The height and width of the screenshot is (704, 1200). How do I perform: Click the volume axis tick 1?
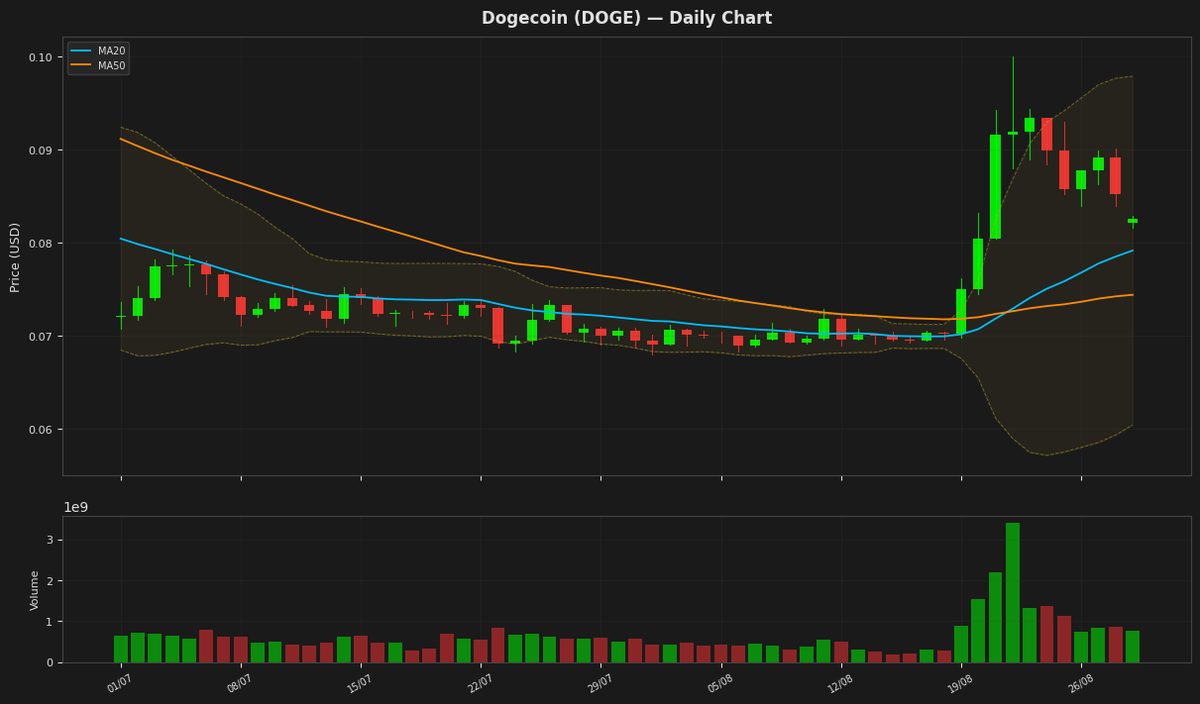point(48,622)
